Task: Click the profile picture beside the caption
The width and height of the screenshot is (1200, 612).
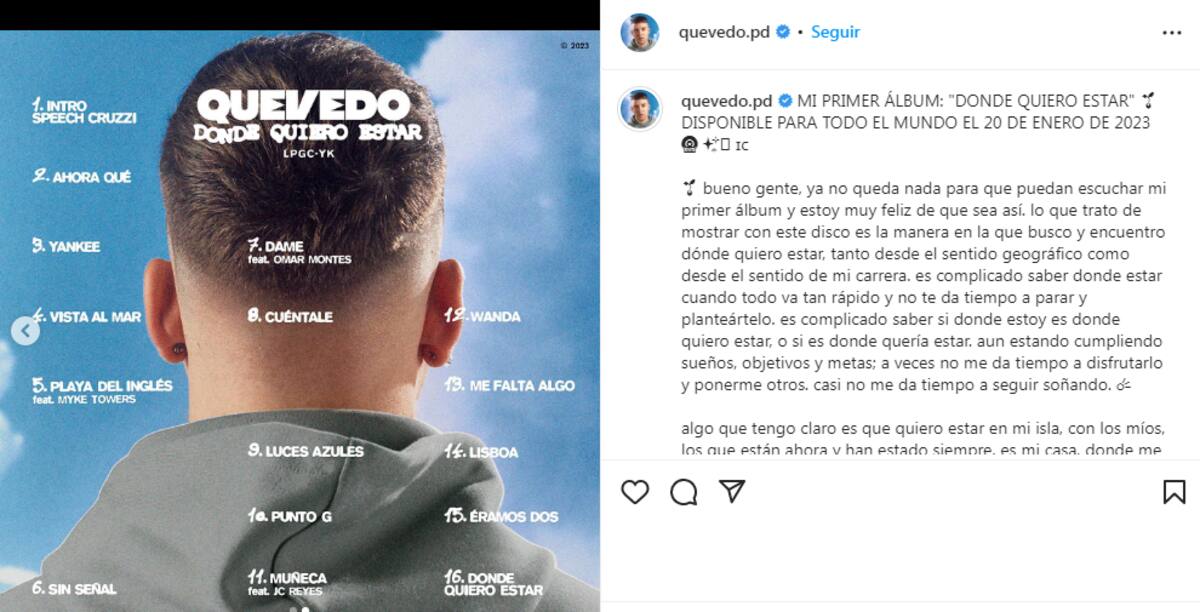Action: coord(640,108)
